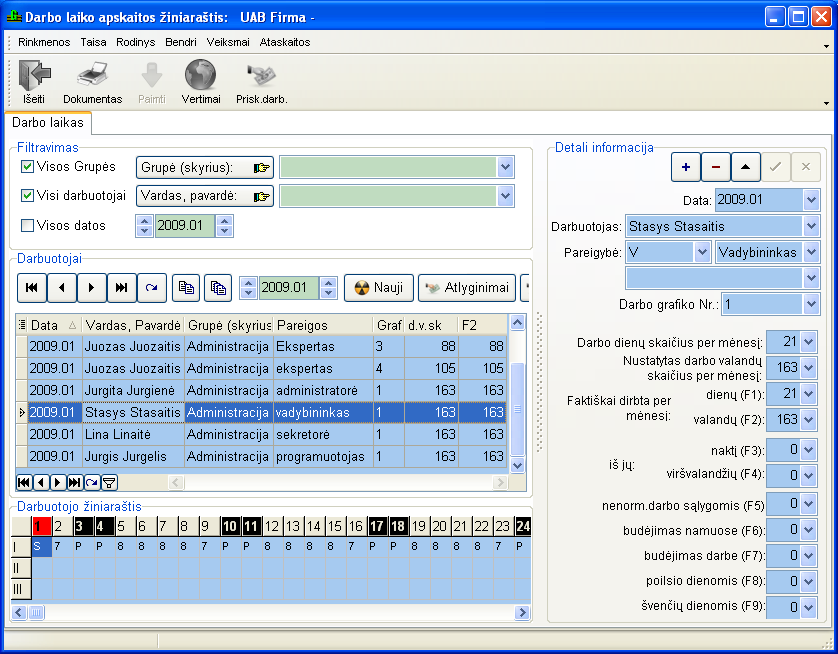Click day 1 cell in timesheet row I
This screenshot has width=838, height=654.
tap(42, 546)
